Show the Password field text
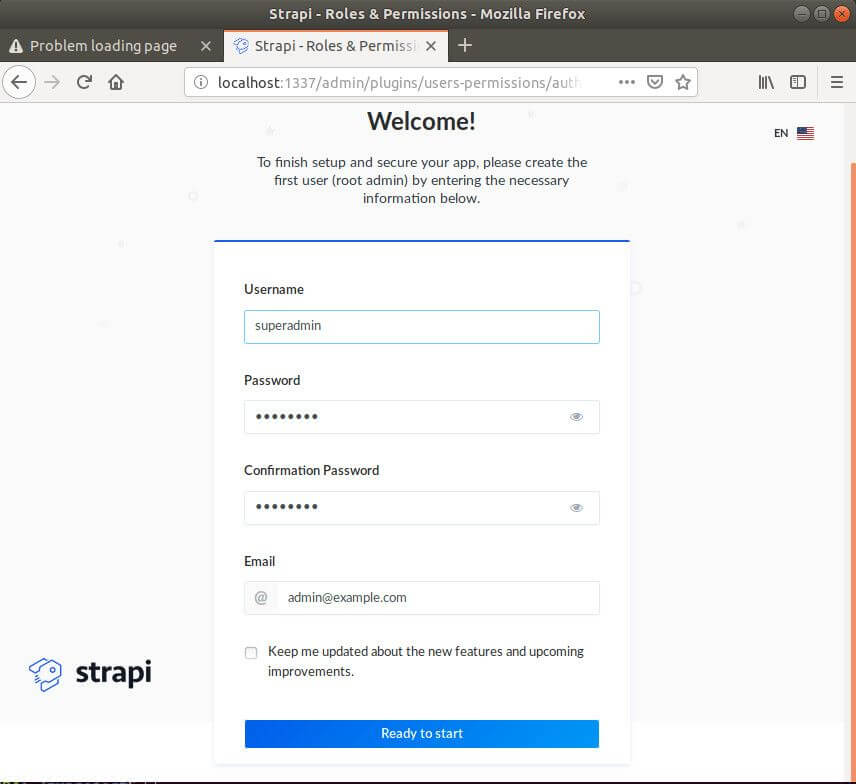856x784 pixels. point(576,417)
